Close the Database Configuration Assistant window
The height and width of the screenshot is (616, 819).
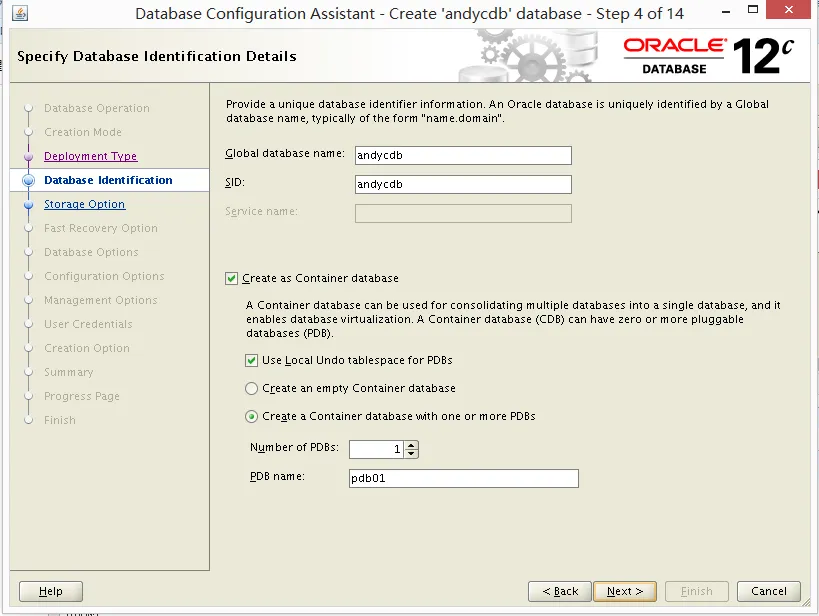point(789,9)
